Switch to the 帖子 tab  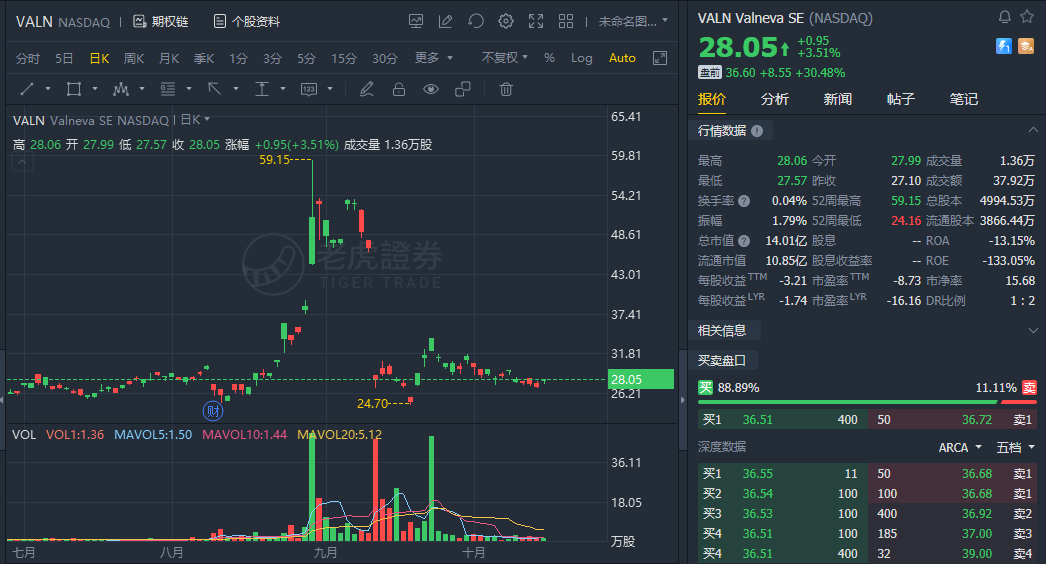click(901, 99)
